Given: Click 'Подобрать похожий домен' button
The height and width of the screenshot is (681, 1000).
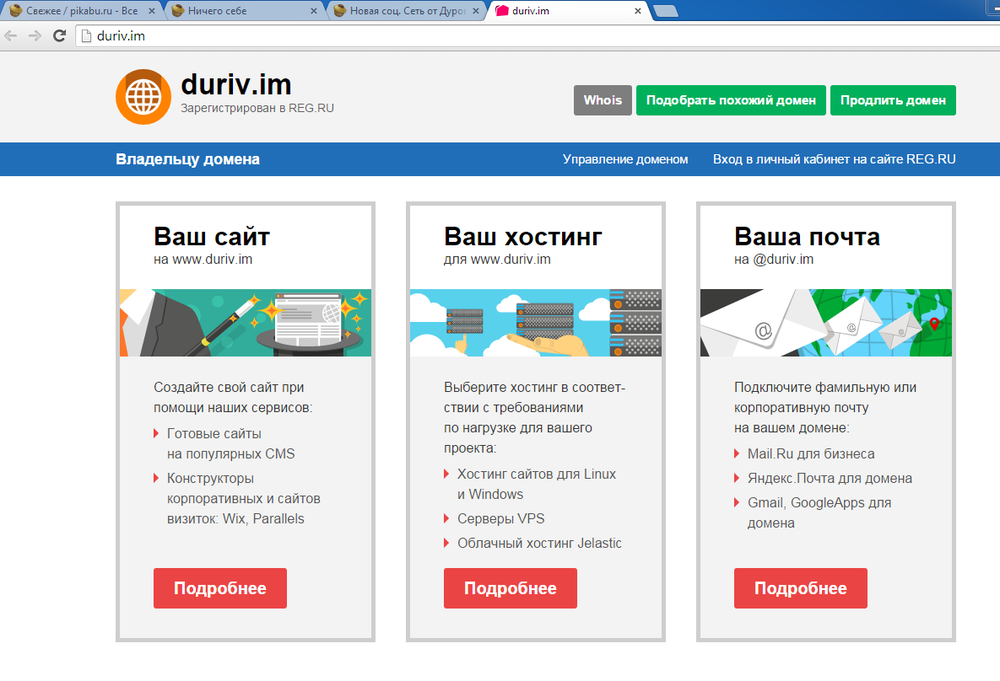Looking at the screenshot, I should (x=731, y=100).
